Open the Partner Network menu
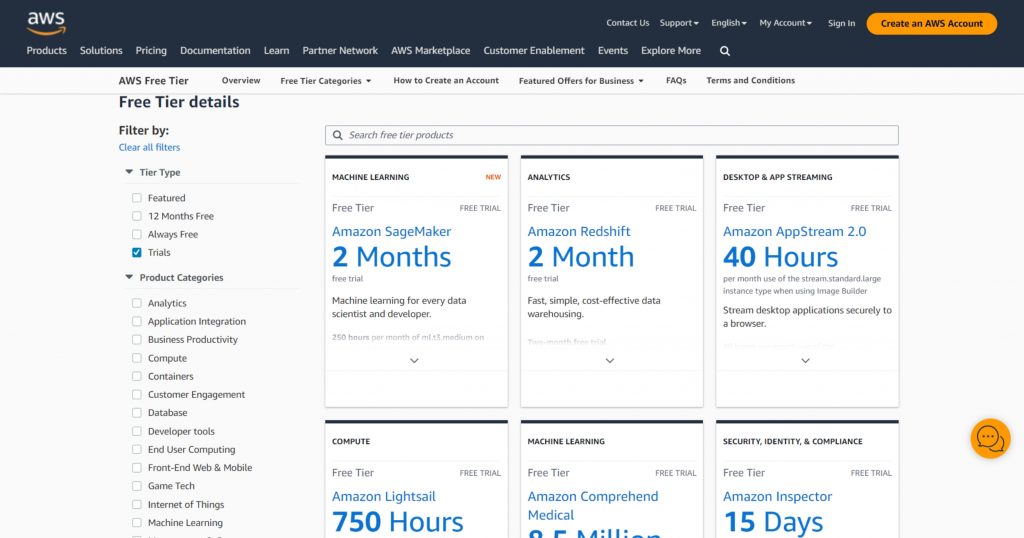1024x538 pixels. (x=340, y=50)
